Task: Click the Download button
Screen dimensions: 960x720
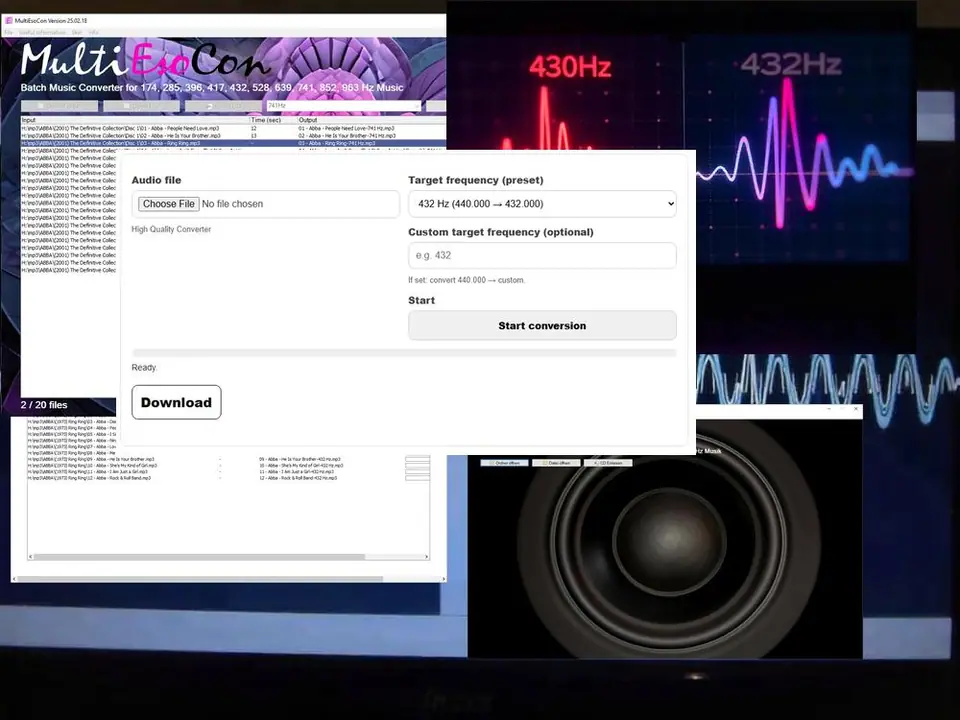Action: pyautogui.click(x=176, y=402)
